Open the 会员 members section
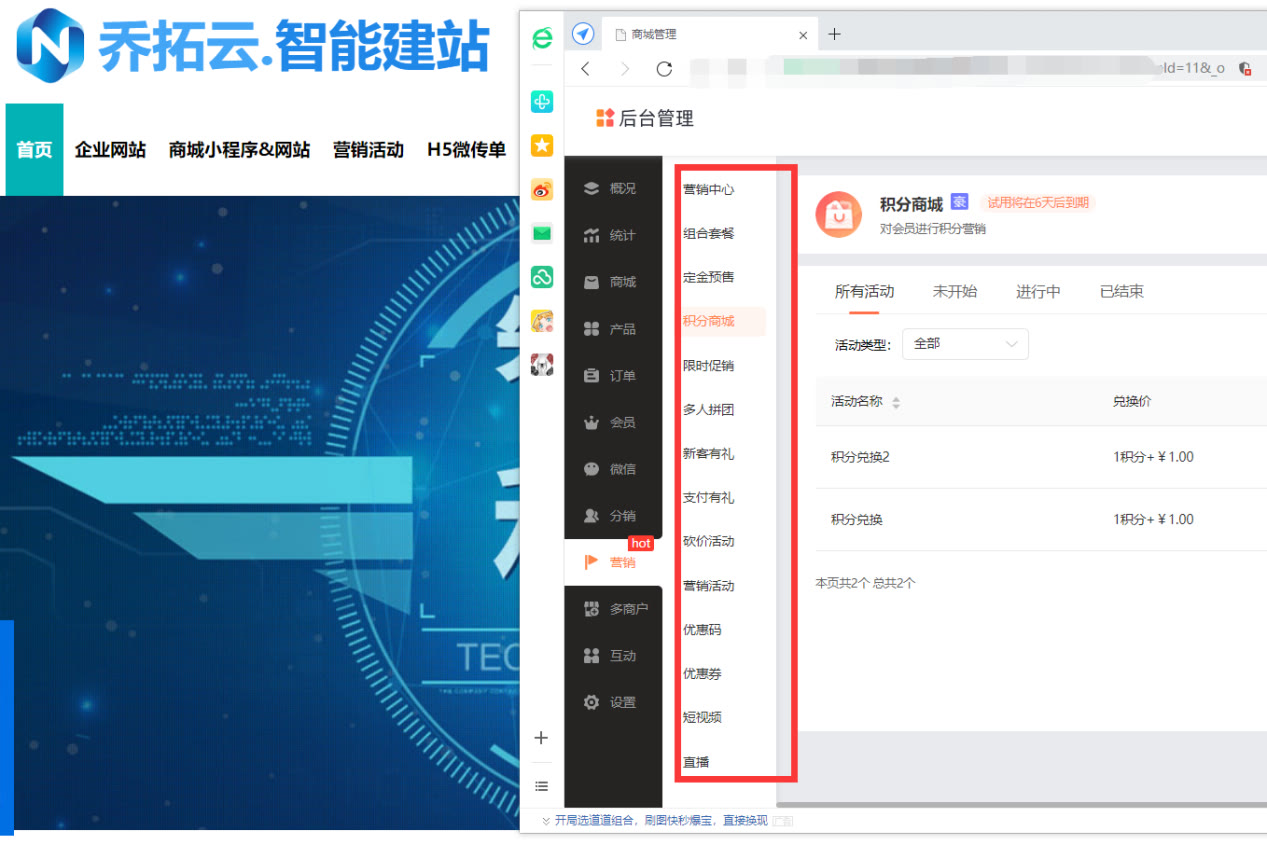1267x845 pixels. 611,422
